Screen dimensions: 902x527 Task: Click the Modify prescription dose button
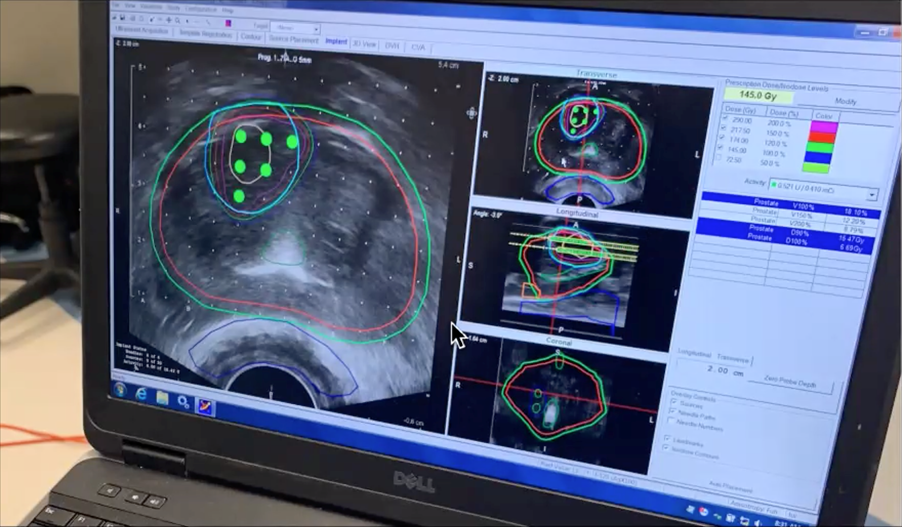click(x=844, y=101)
